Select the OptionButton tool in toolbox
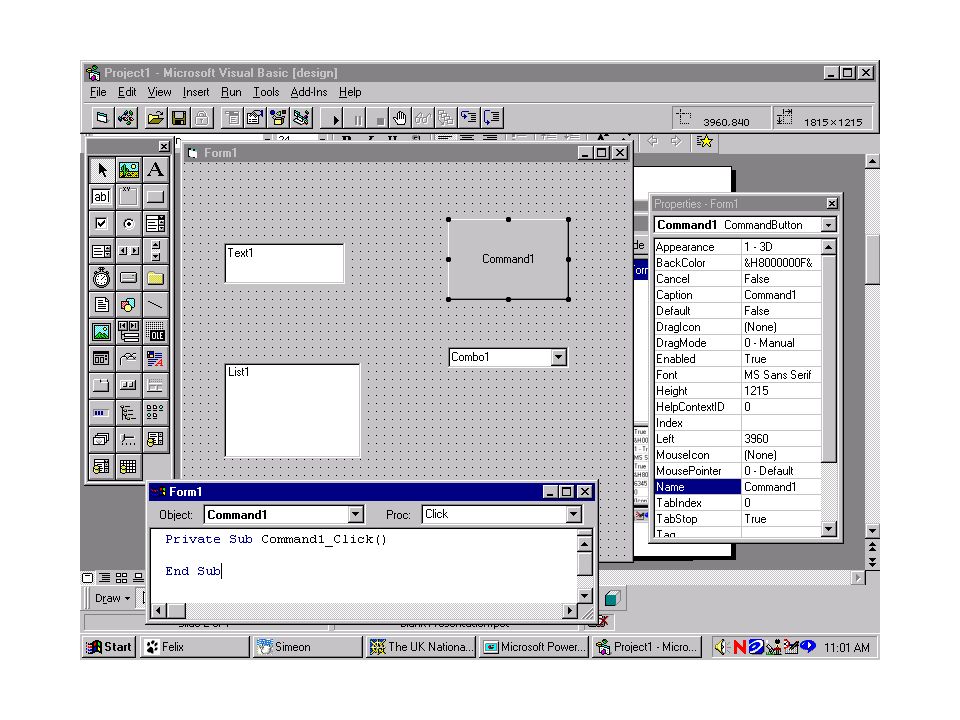This screenshot has height=720, width=960. (129, 224)
